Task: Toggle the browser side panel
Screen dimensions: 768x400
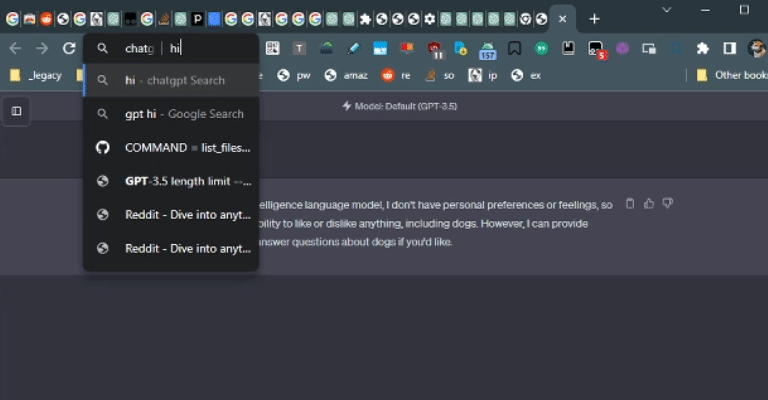Action: 730,48
